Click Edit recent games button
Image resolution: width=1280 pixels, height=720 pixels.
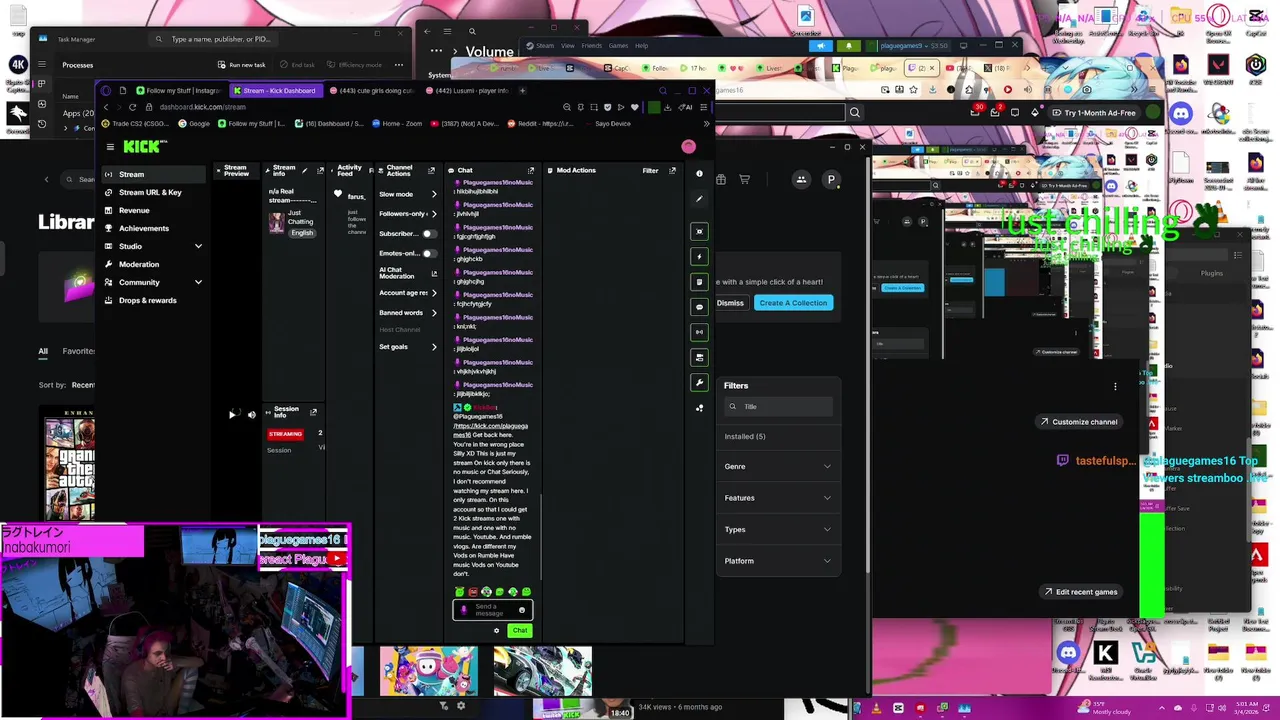click(x=1079, y=592)
